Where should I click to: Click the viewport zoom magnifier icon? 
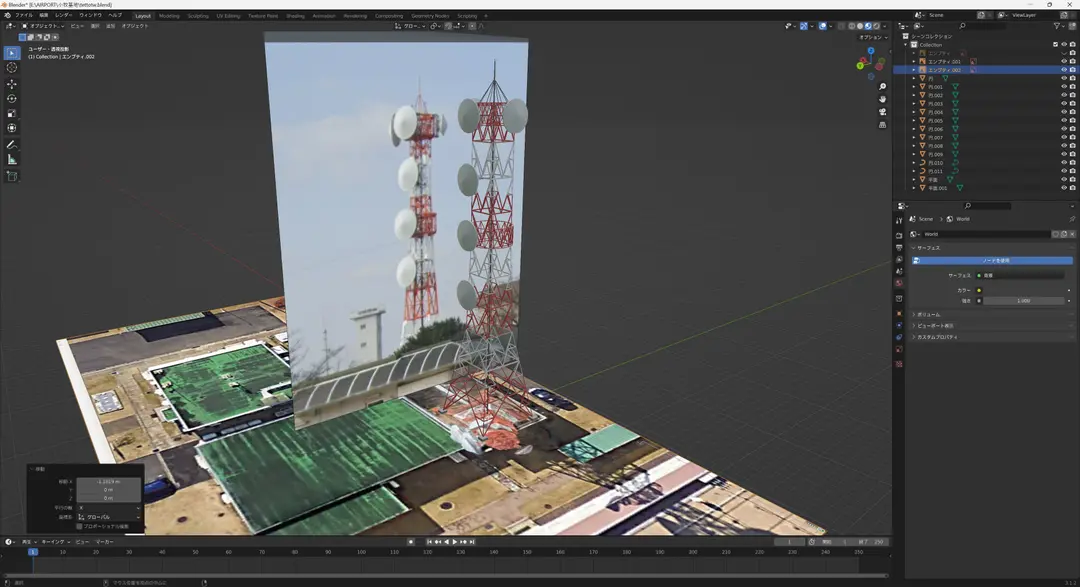[882, 87]
